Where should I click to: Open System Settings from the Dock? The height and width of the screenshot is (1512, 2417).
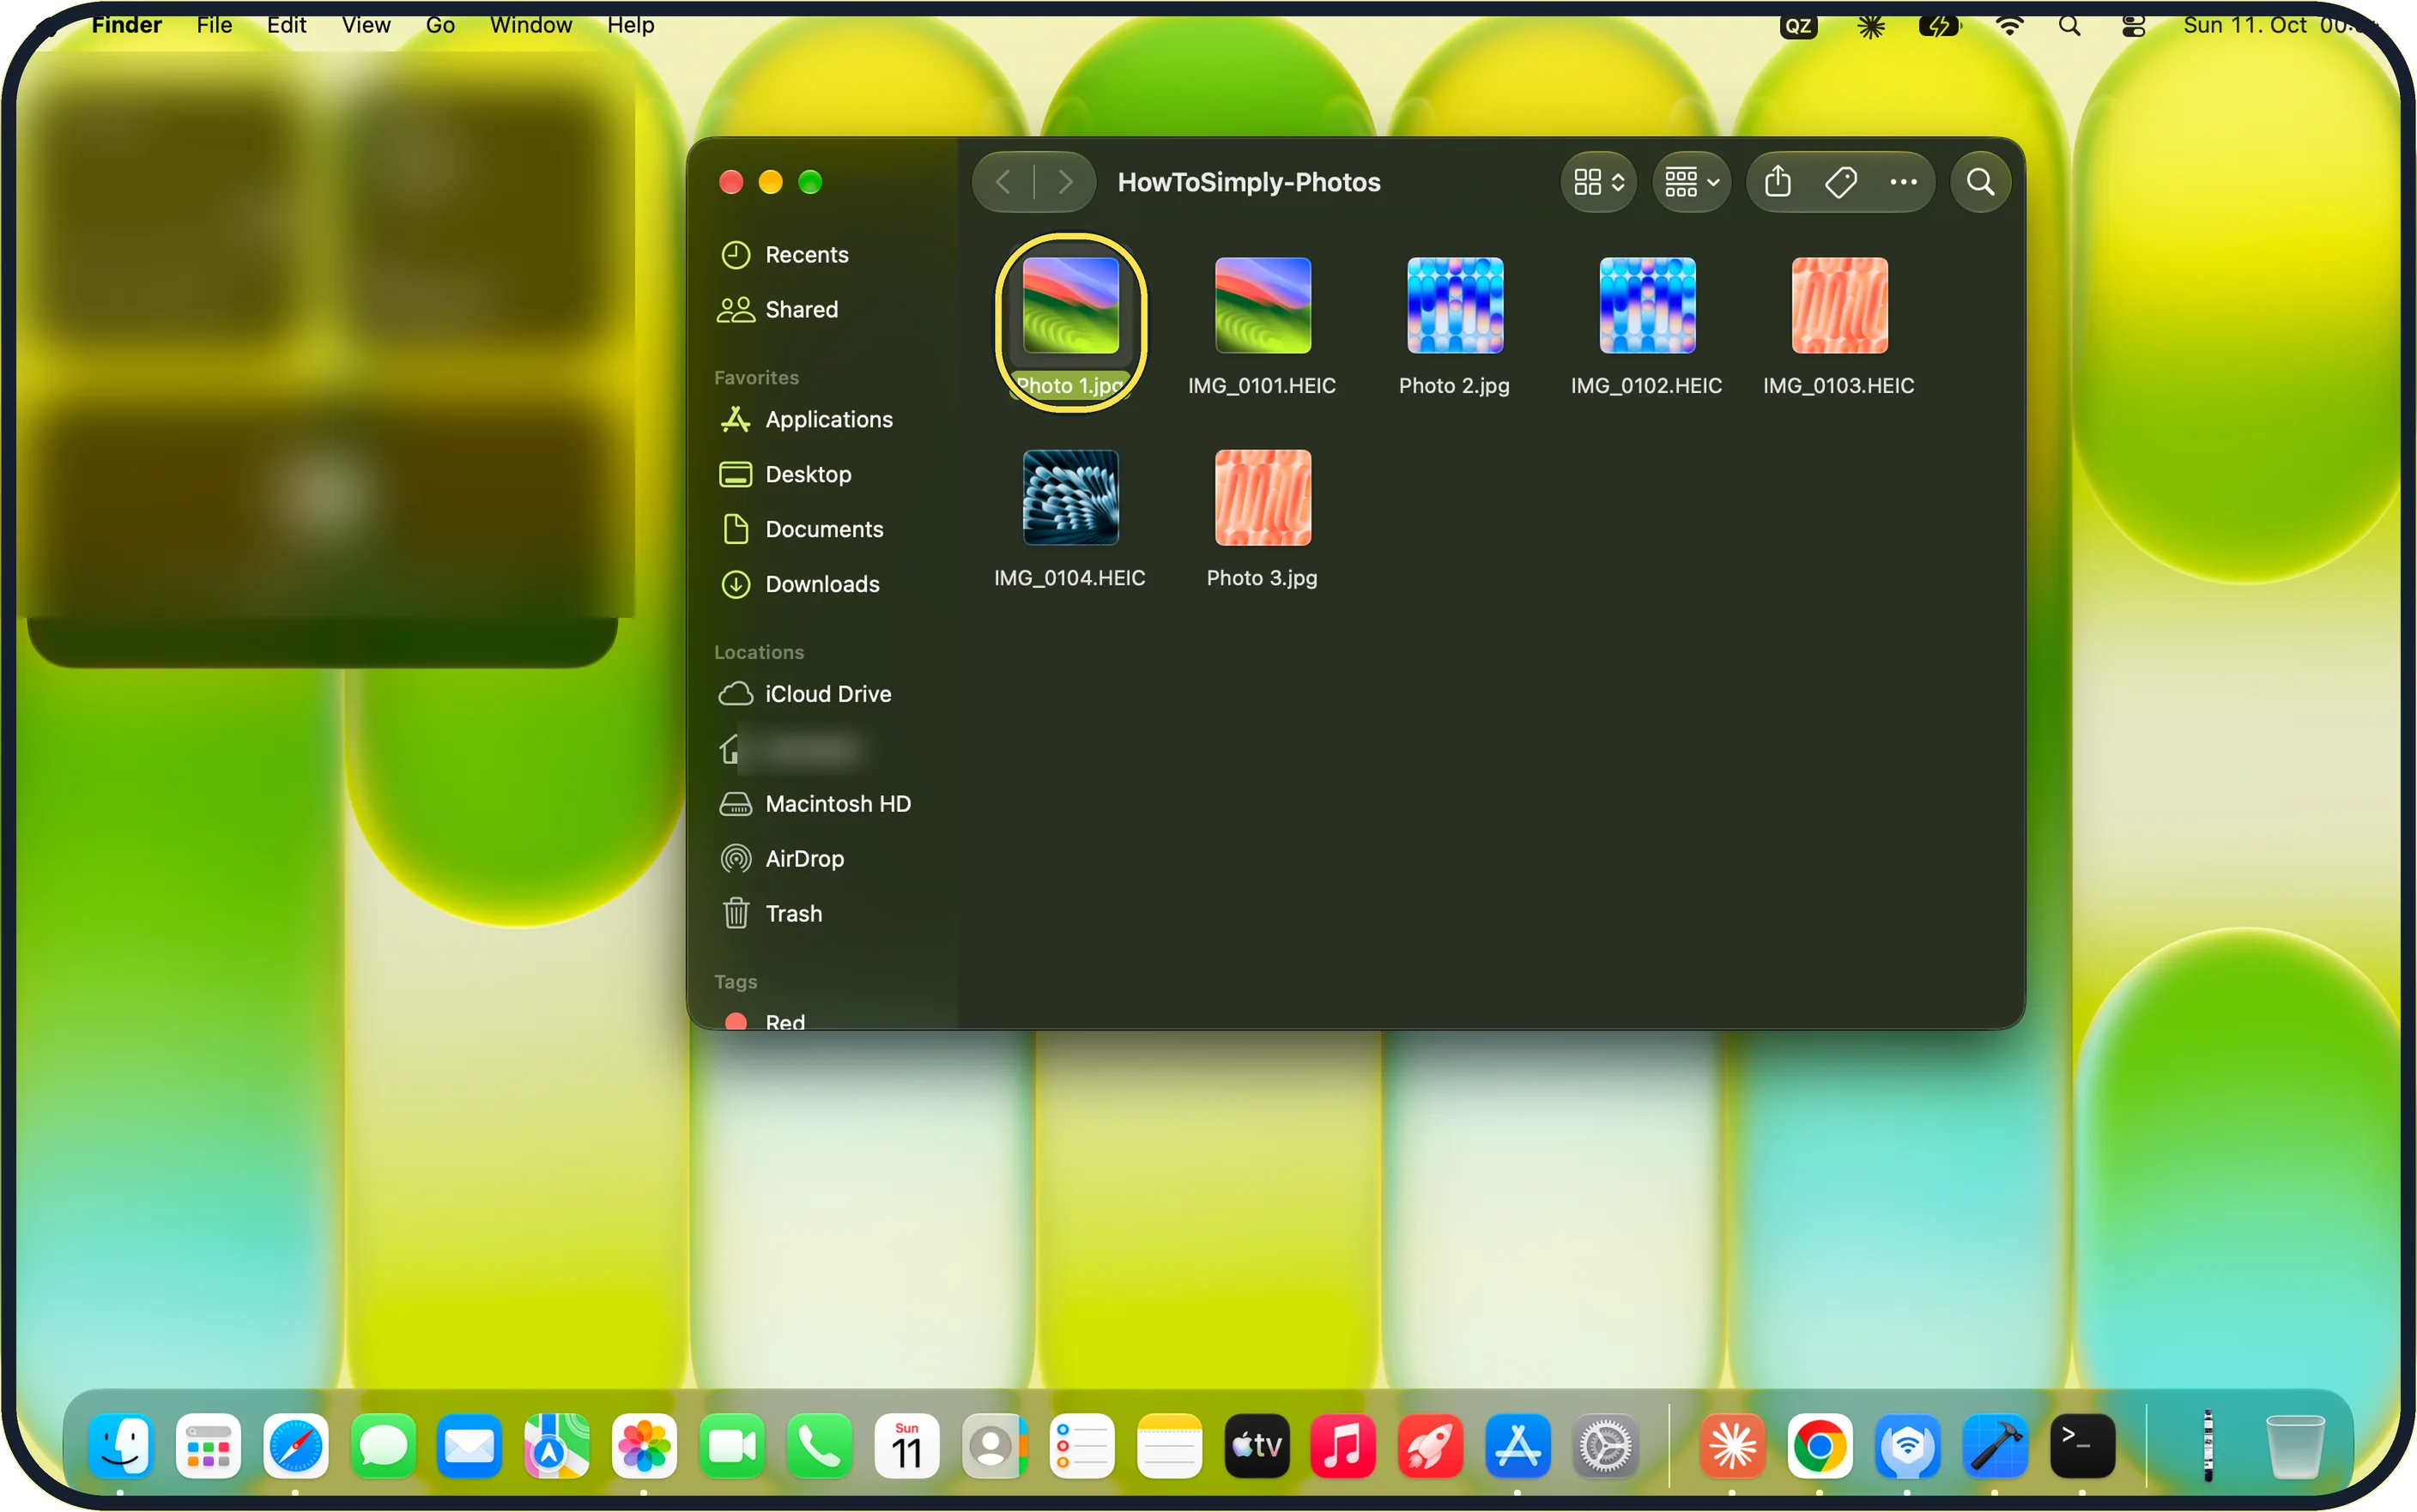pos(1605,1446)
